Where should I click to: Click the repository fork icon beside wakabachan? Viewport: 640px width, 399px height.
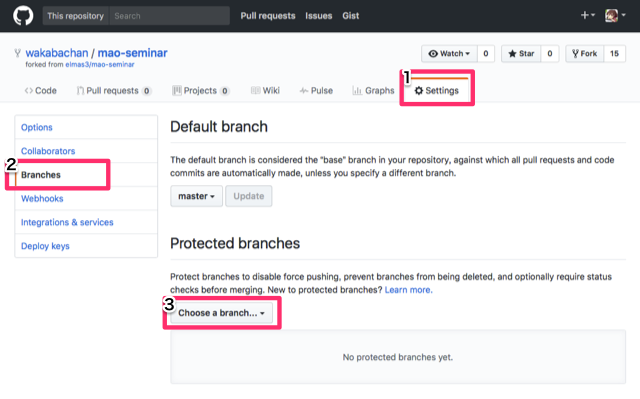click(x=18, y=53)
